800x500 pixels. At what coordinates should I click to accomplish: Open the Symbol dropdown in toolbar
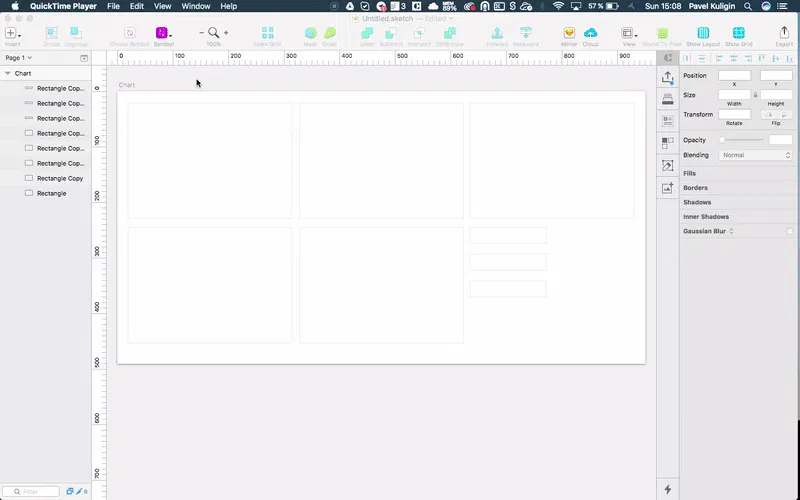tap(164, 34)
